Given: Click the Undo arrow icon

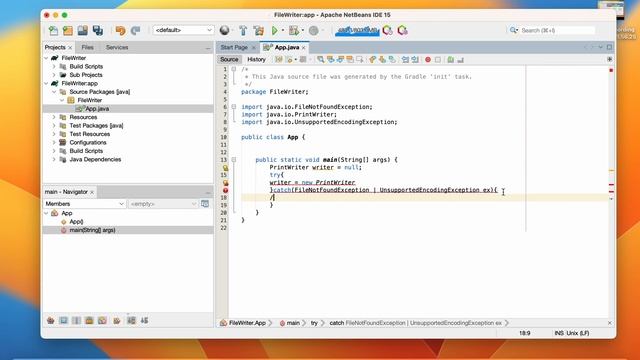Looking at the screenshot, I should point(120,30).
